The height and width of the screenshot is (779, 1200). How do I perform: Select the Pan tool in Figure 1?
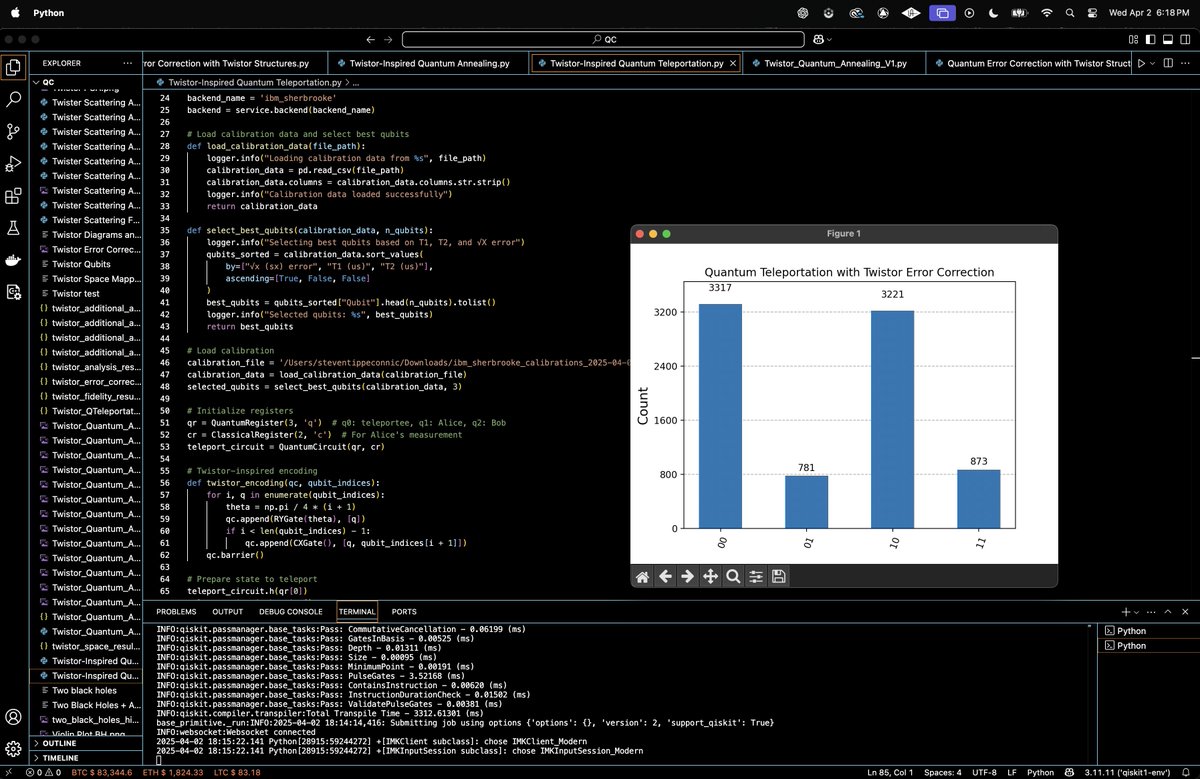tap(711, 576)
